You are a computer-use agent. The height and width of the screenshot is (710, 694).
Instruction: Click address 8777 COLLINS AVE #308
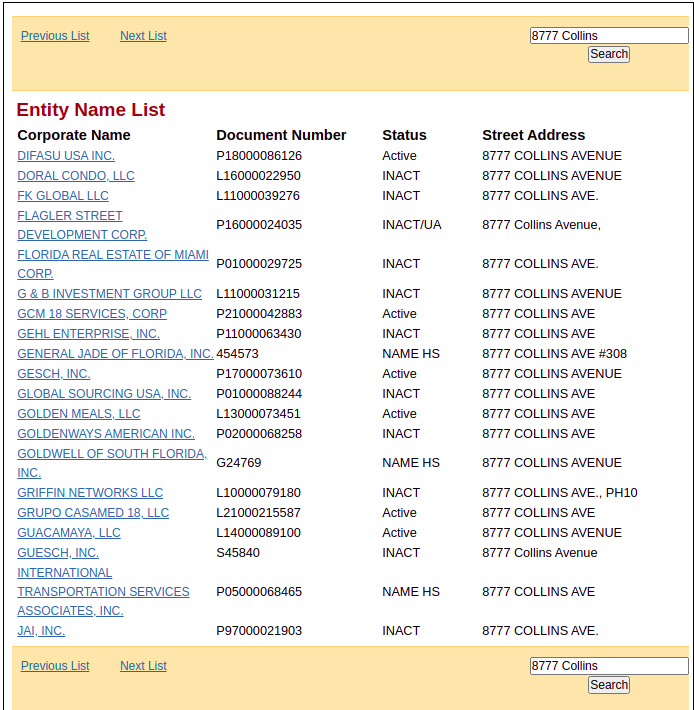coord(555,354)
